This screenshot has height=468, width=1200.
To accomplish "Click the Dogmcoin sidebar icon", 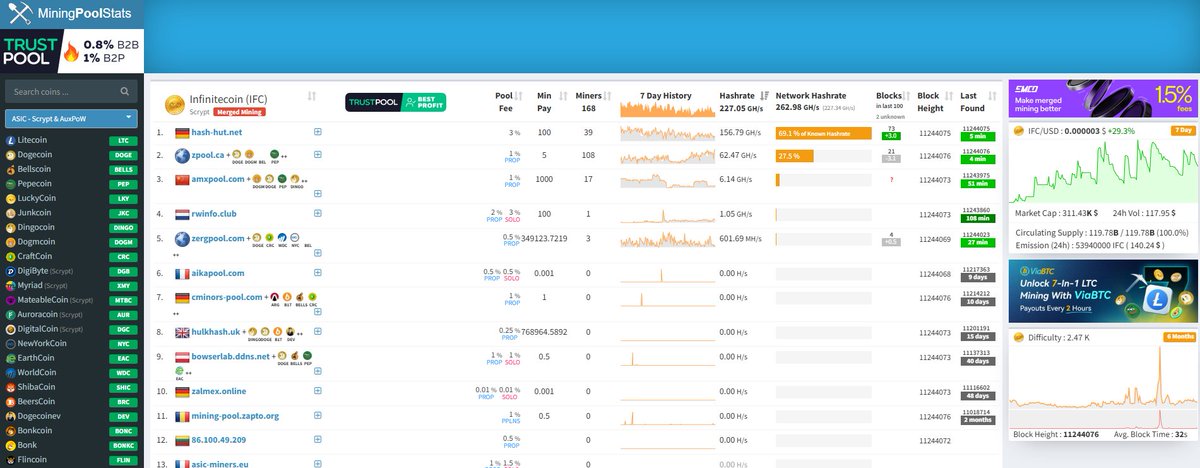I will pyautogui.click(x=11, y=242).
